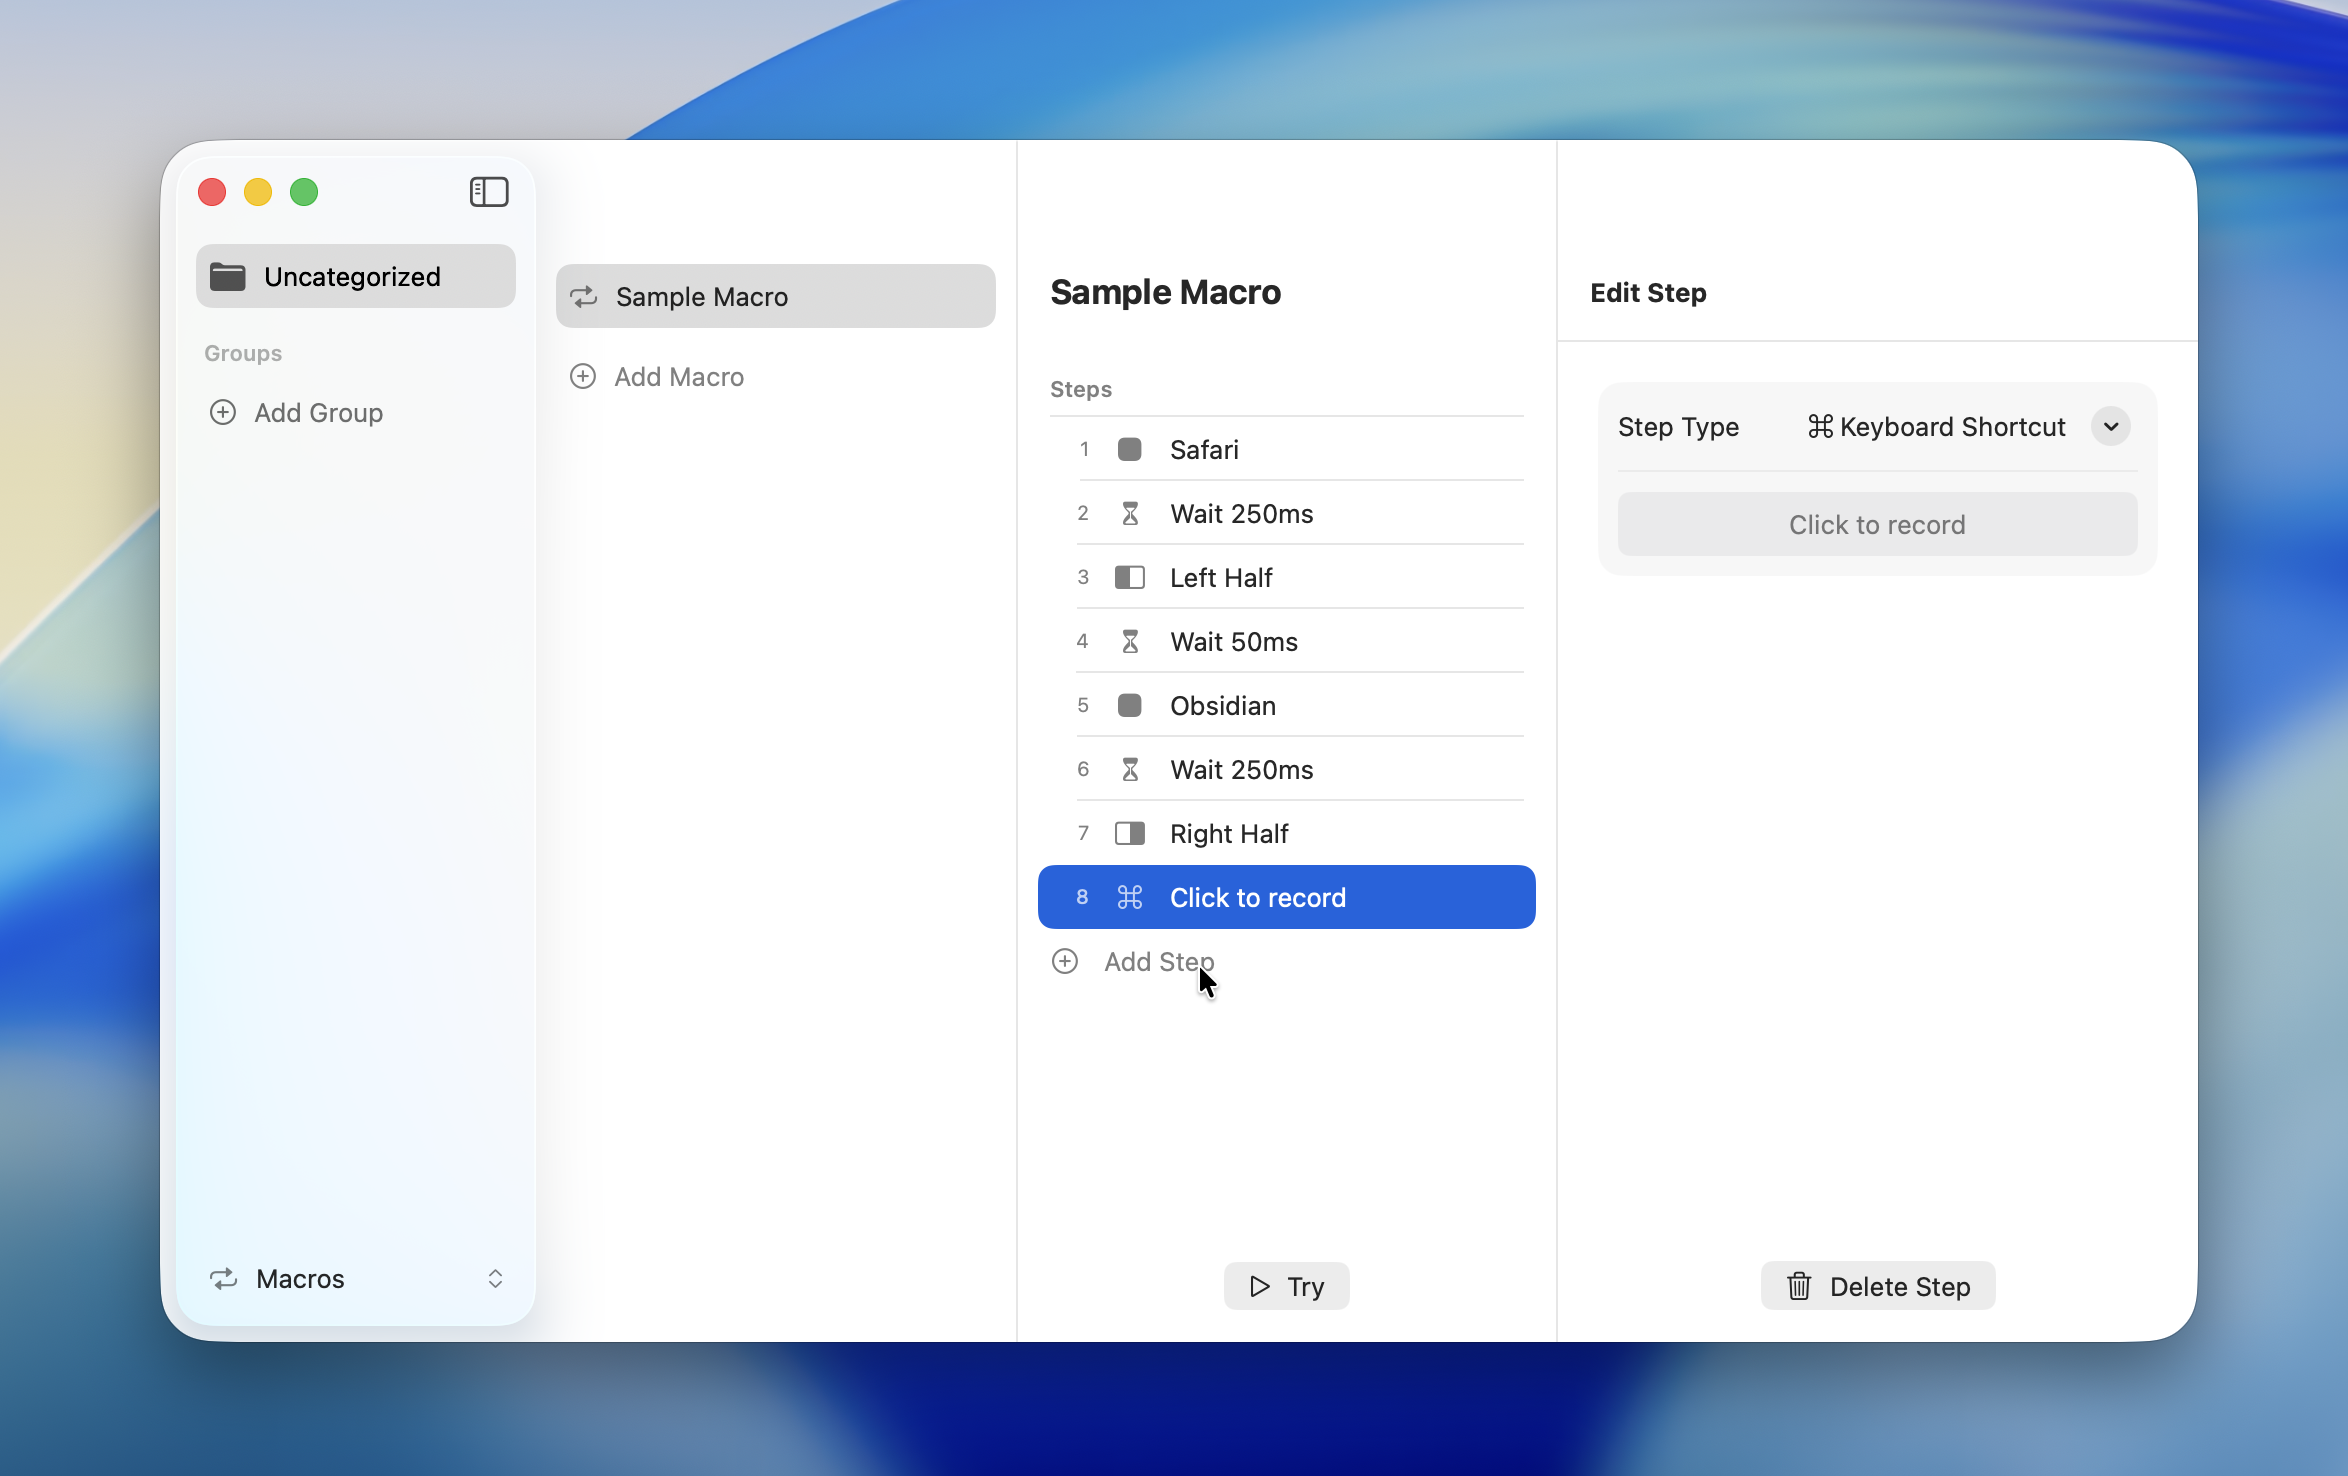Click hourglass icon on Wait 50ms step

(x=1130, y=642)
